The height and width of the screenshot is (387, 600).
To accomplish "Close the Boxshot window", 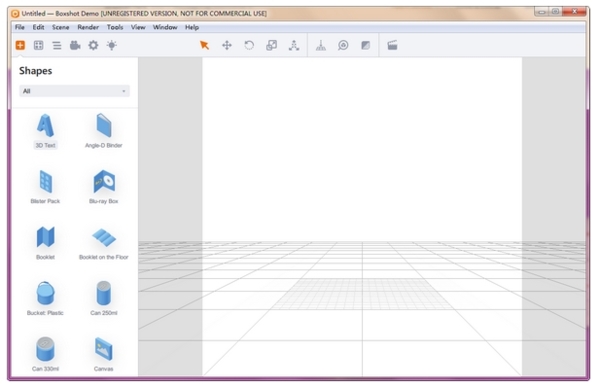I will [x=574, y=12].
